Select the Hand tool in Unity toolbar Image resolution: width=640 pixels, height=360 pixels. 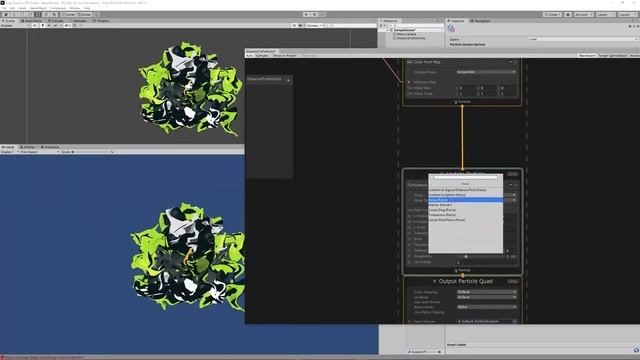pyautogui.click(x=6, y=15)
